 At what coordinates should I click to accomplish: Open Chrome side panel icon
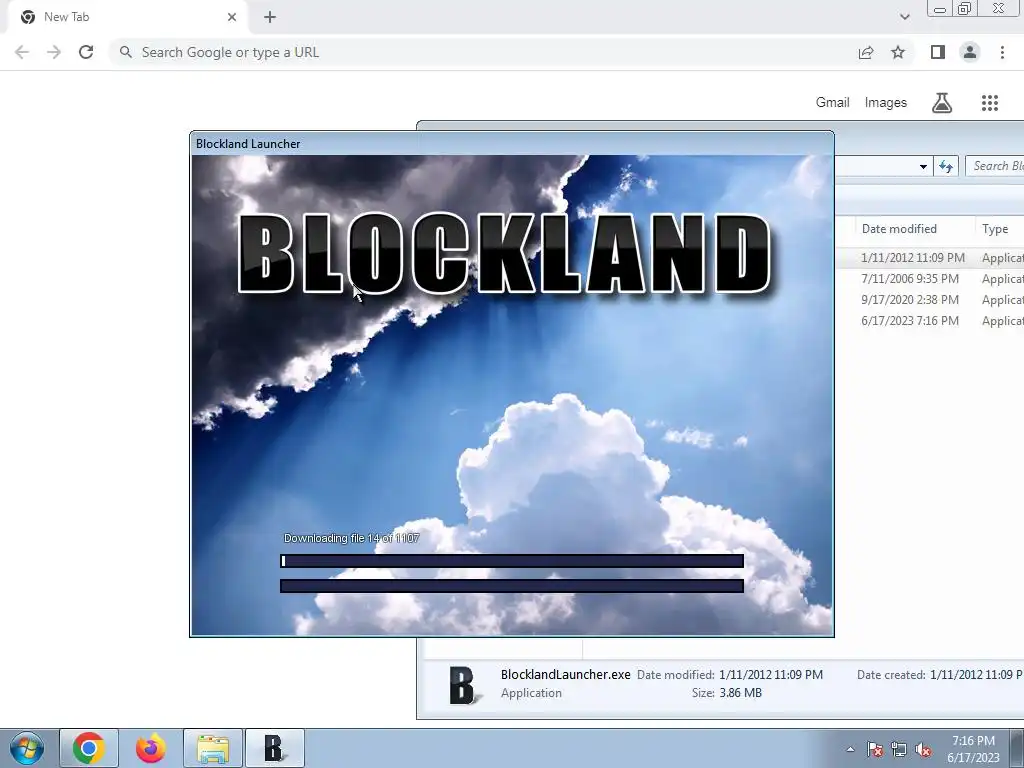[x=938, y=52]
